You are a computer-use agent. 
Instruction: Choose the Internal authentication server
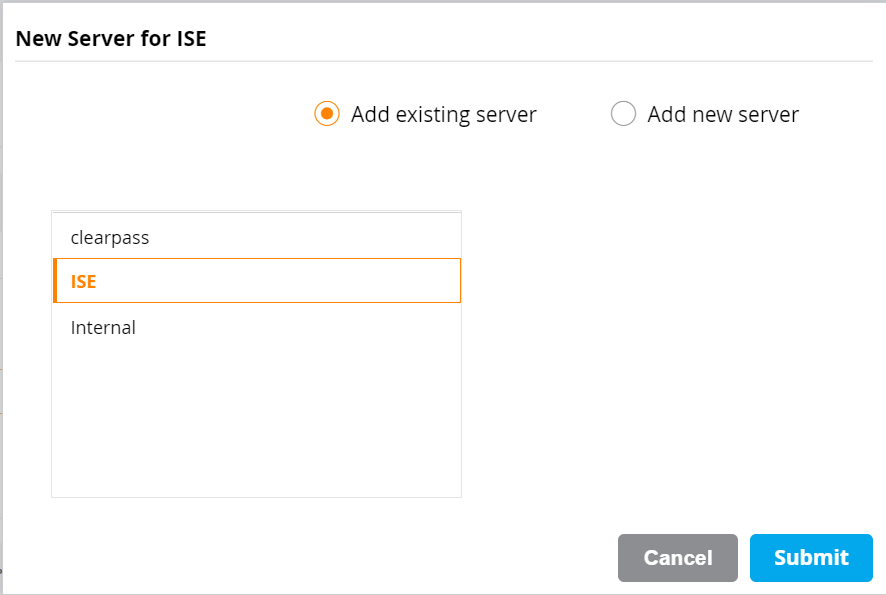pyautogui.click(x=103, y=327)
